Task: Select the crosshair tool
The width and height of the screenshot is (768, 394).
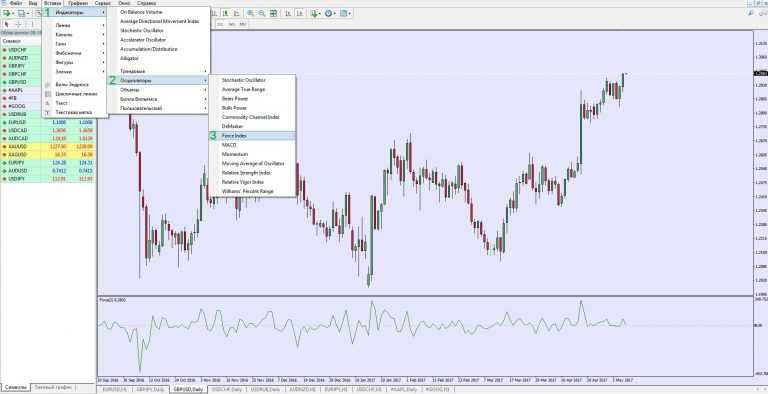Action: [x=19, y=24]
